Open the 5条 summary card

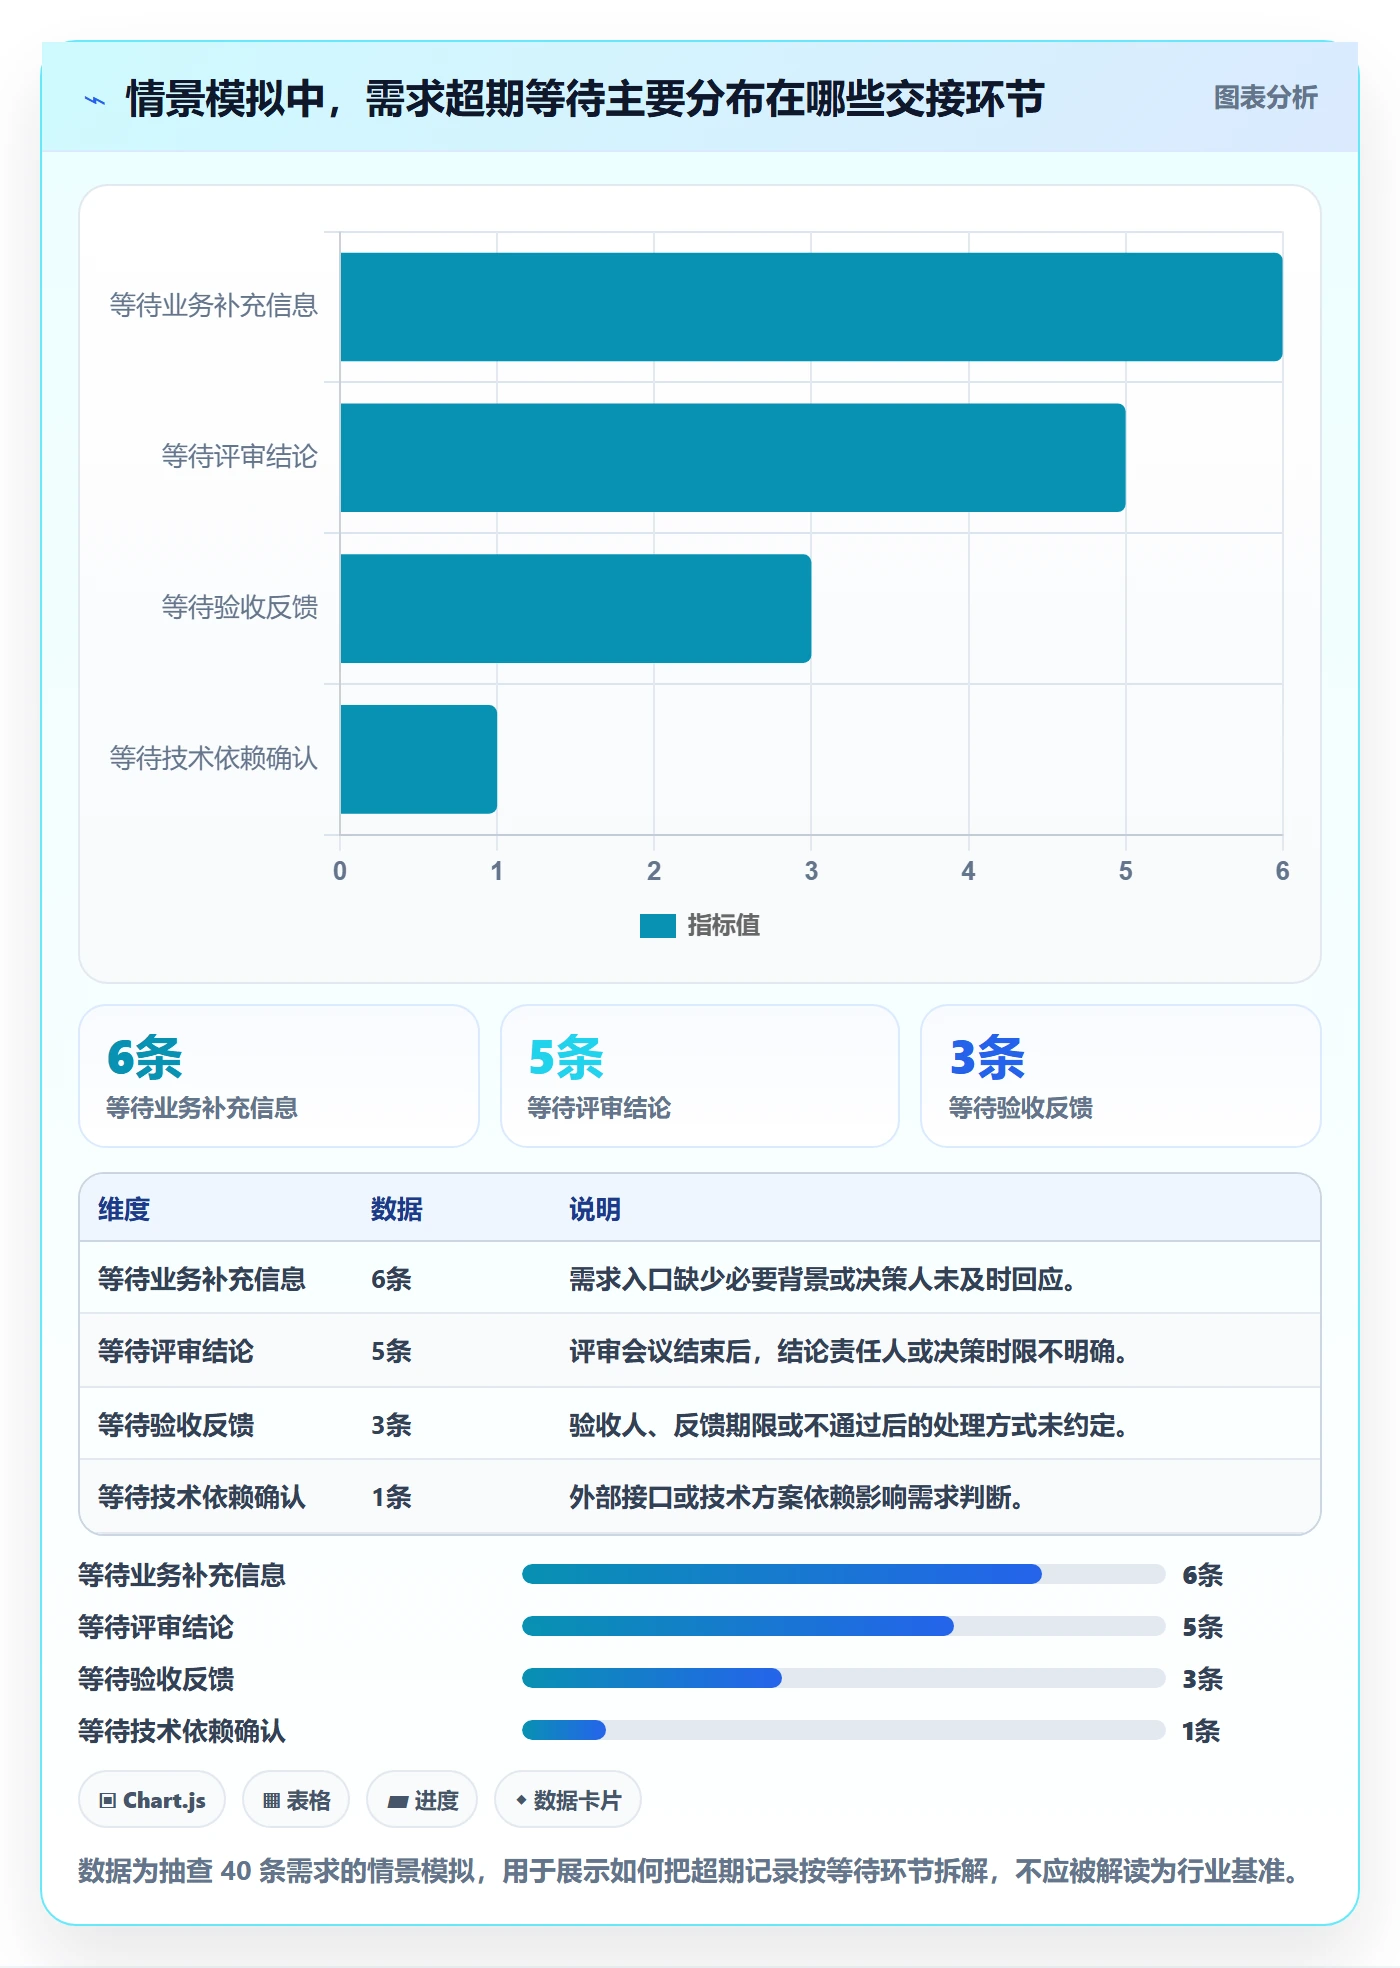pos(700,1076)
